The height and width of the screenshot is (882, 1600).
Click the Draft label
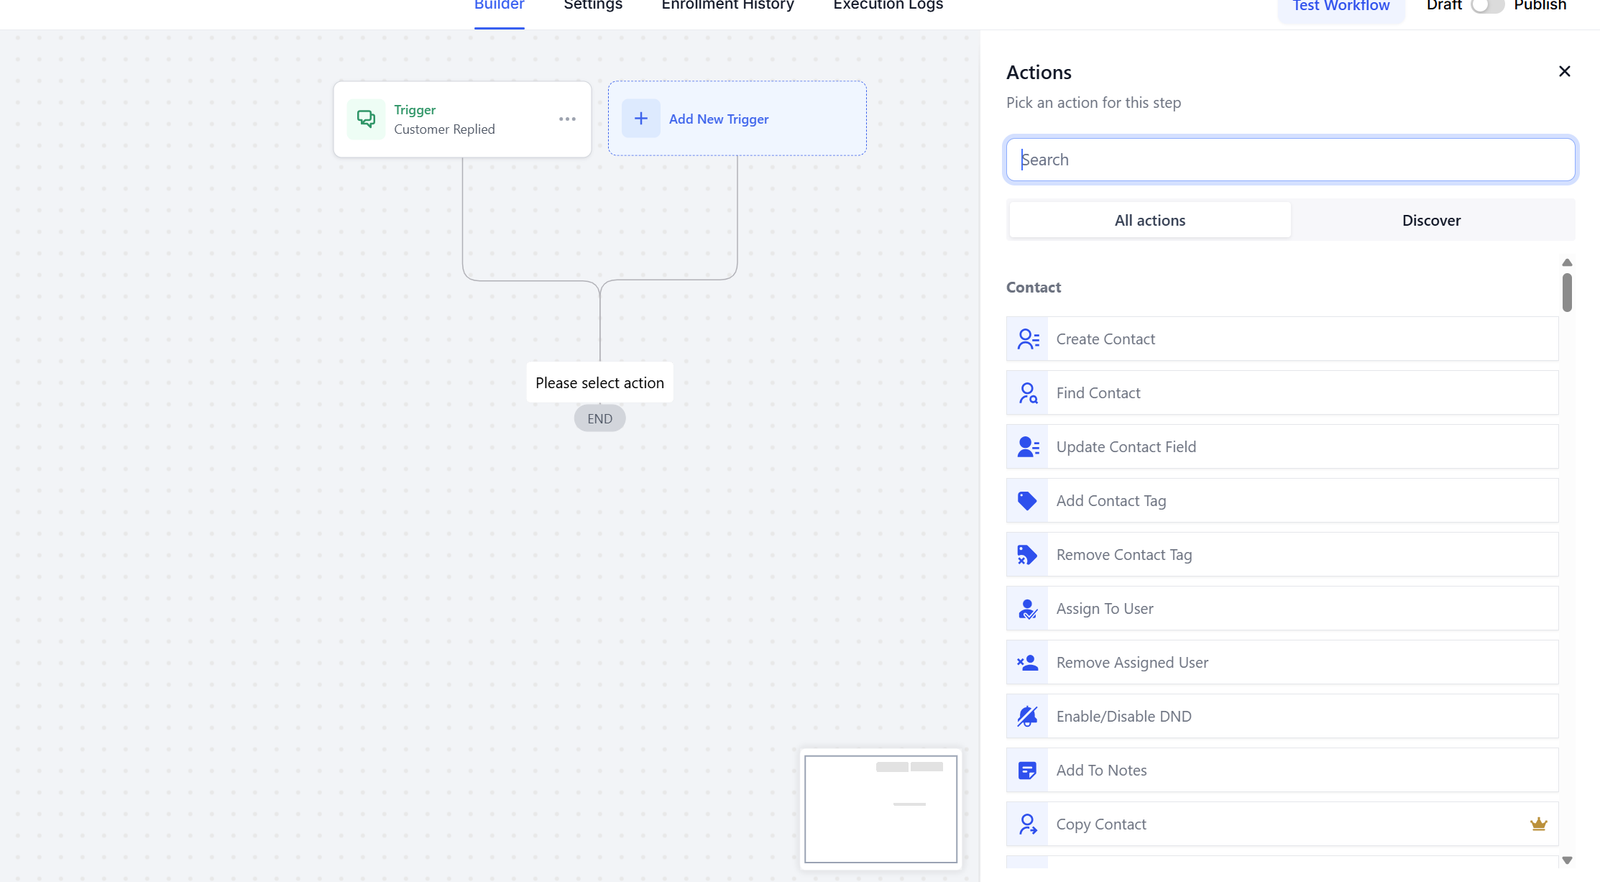(1444, 5)
